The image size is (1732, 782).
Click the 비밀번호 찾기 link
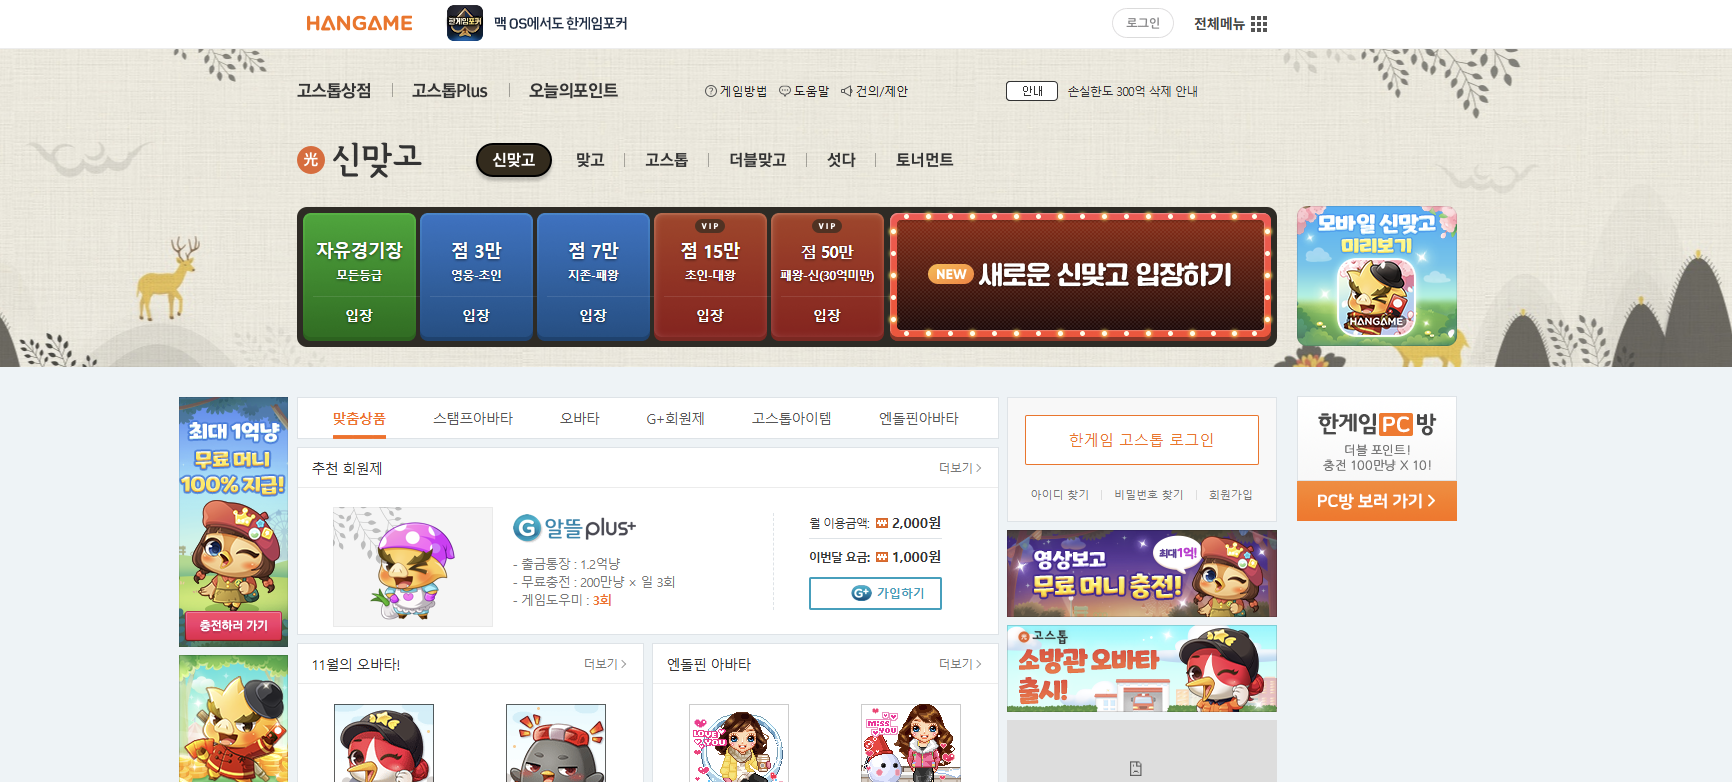[x=1148, y=495]
